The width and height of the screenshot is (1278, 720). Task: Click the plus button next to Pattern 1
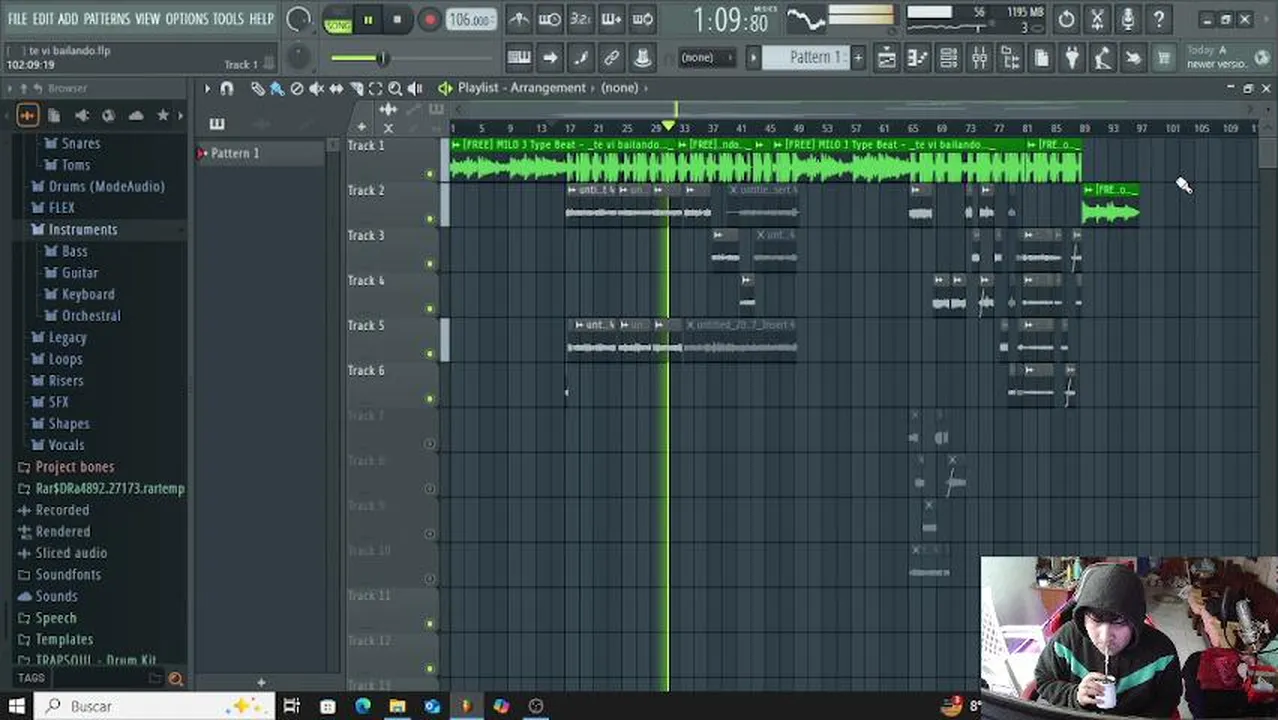pos(857,57)
